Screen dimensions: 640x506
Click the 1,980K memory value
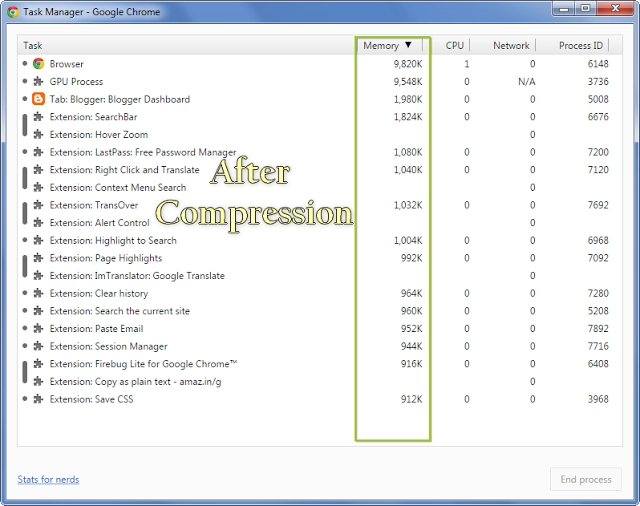tap(408, 99)
